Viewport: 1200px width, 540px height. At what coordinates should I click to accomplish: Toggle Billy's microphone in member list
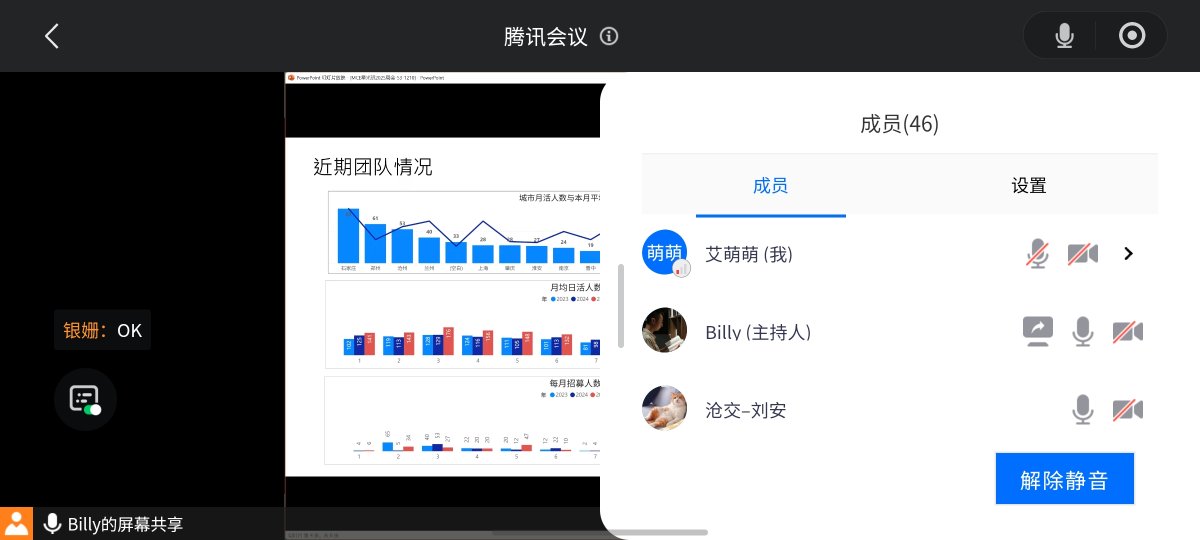pyautogui.click(x=1082, y=331)
